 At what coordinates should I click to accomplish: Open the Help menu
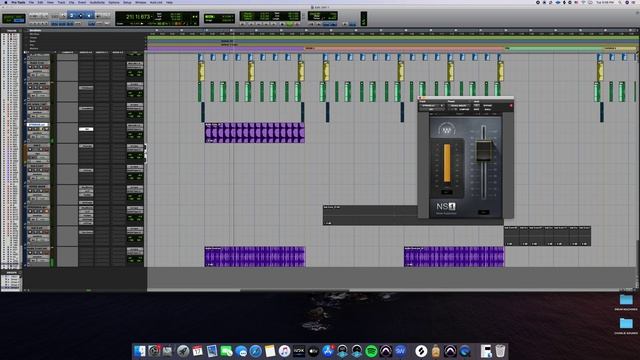[169, 2]
